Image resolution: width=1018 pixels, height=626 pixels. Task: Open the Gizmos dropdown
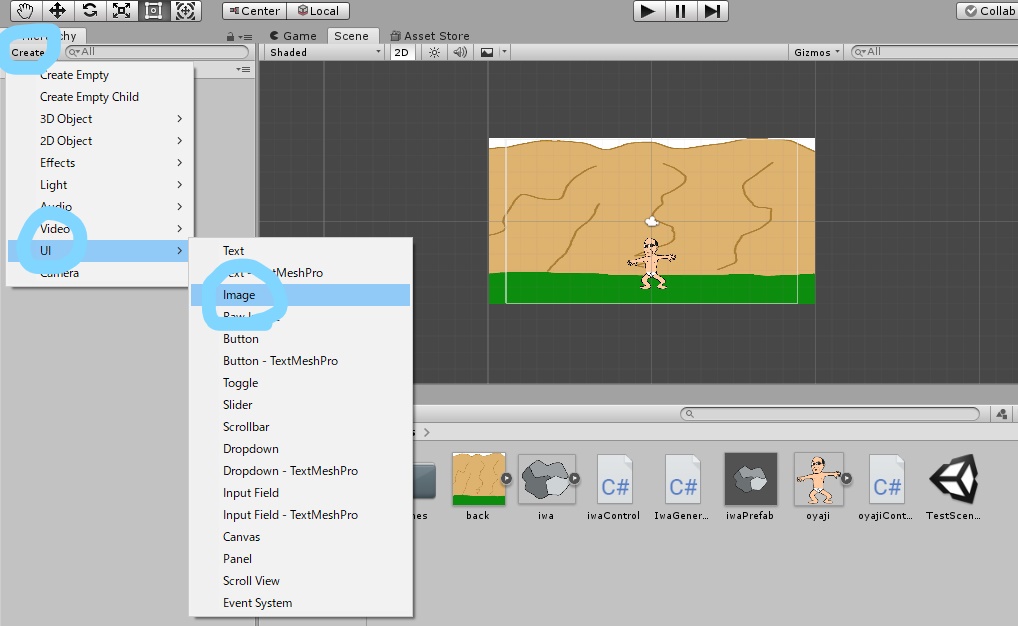tap(817, 52)
